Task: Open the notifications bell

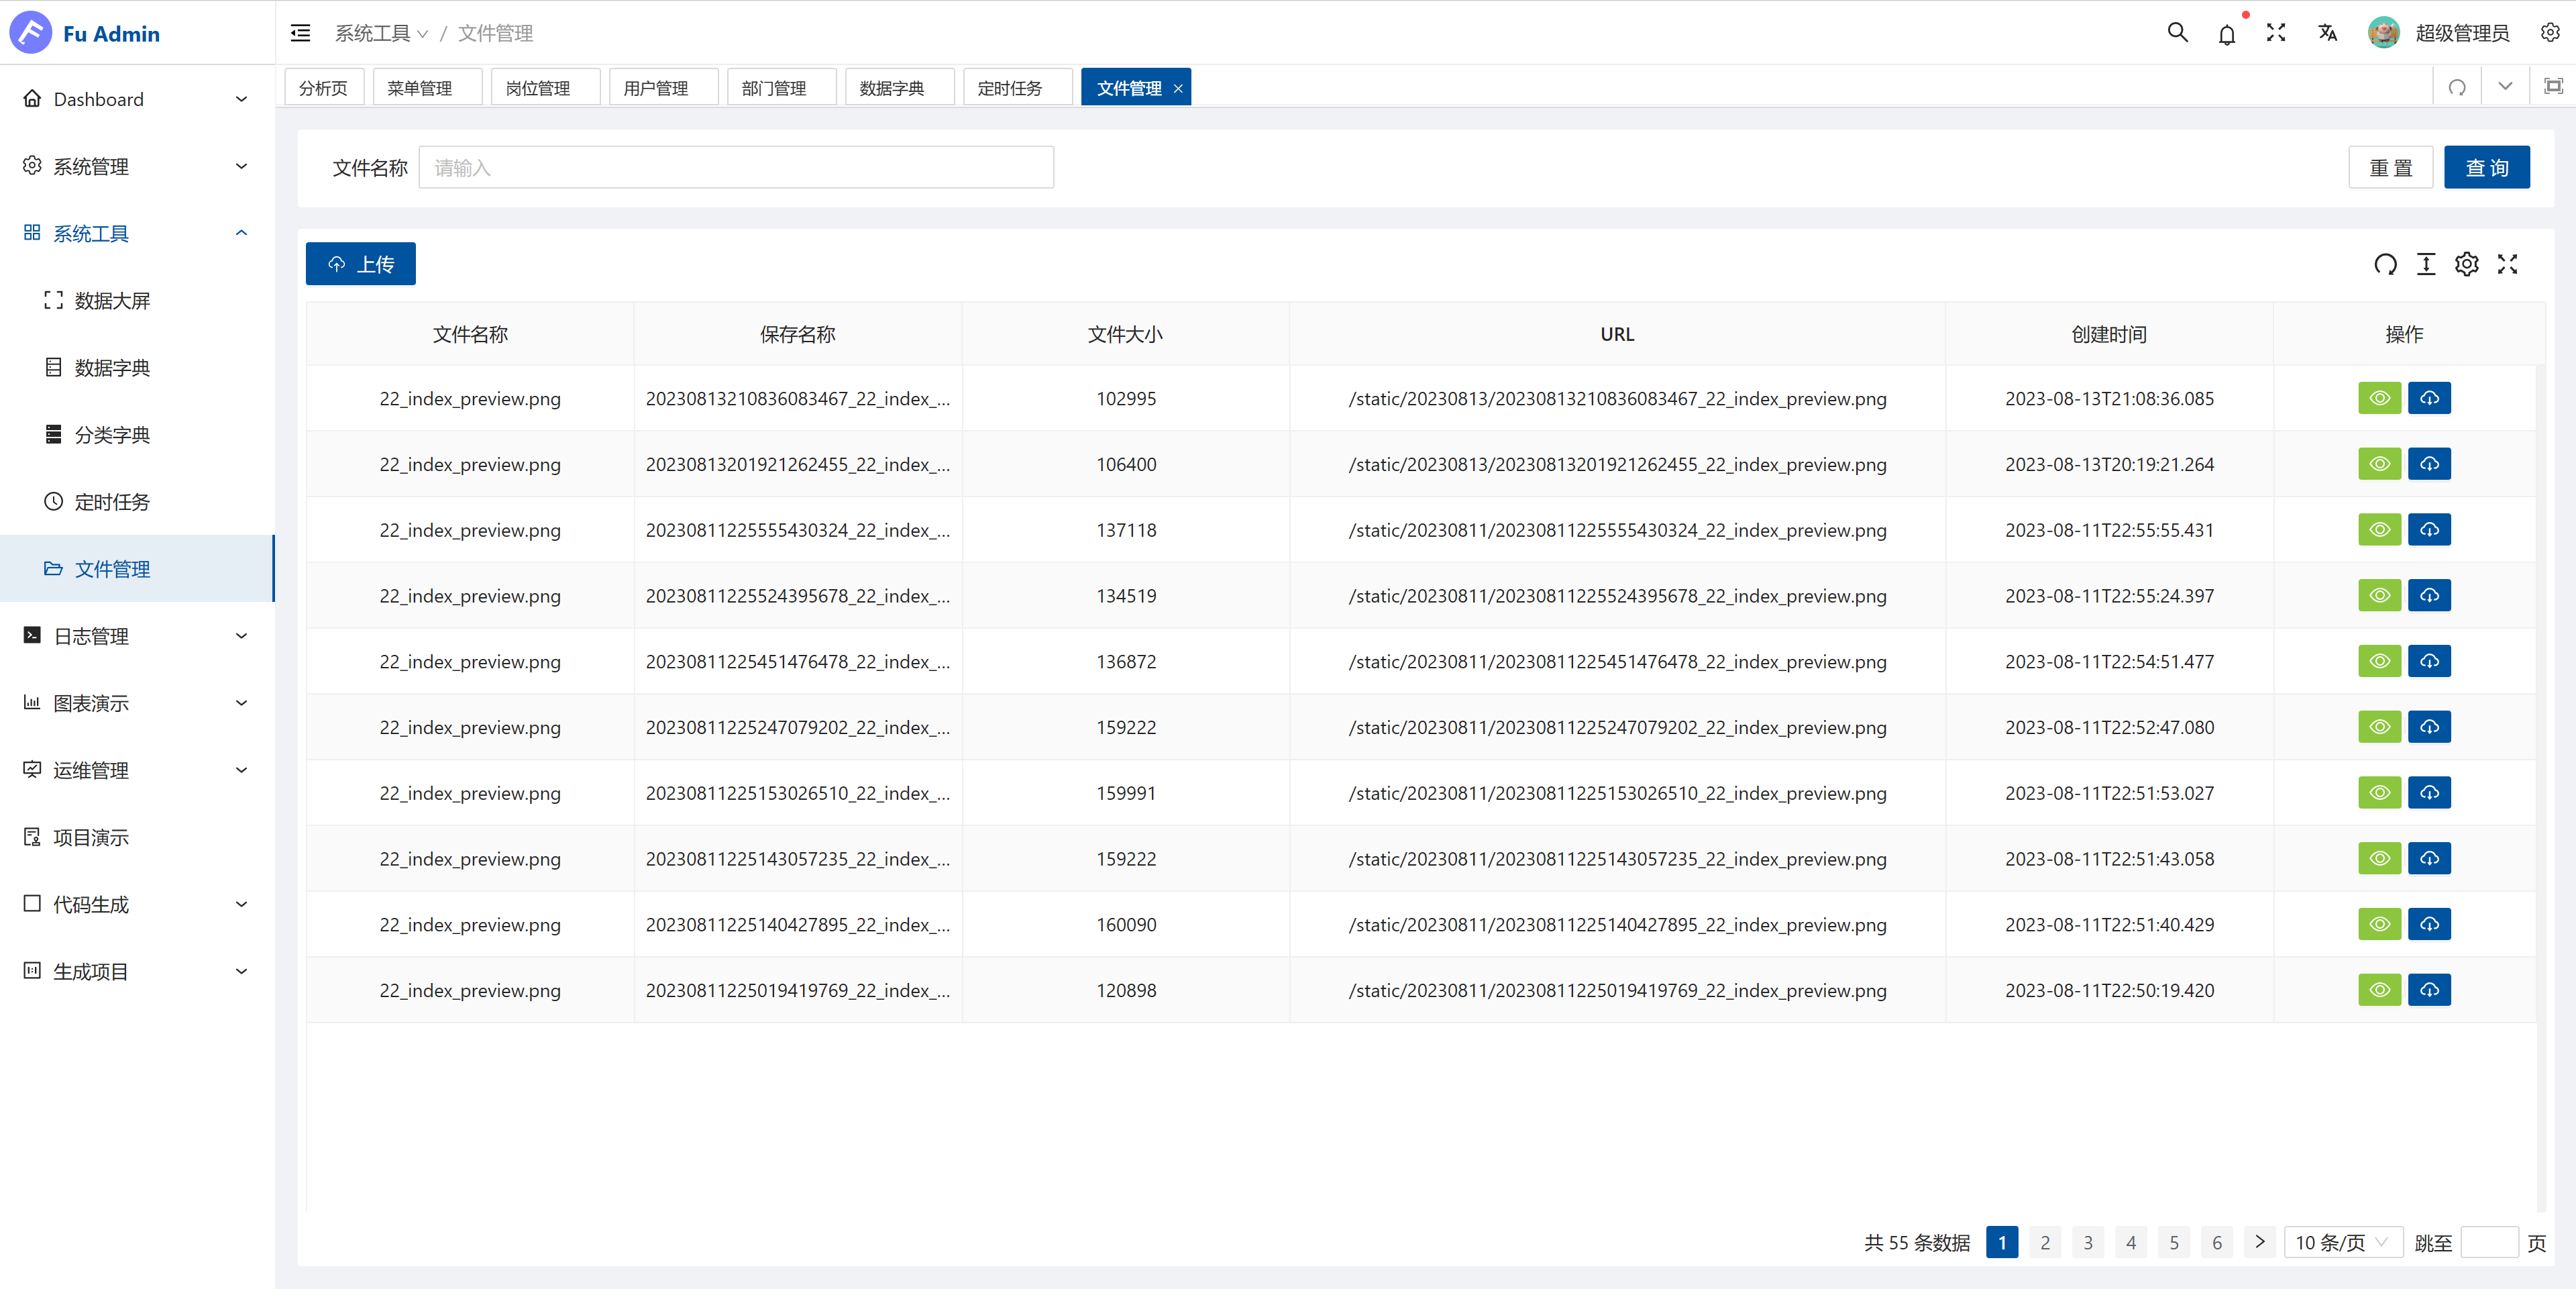Action: click(x=2226, y=35)
